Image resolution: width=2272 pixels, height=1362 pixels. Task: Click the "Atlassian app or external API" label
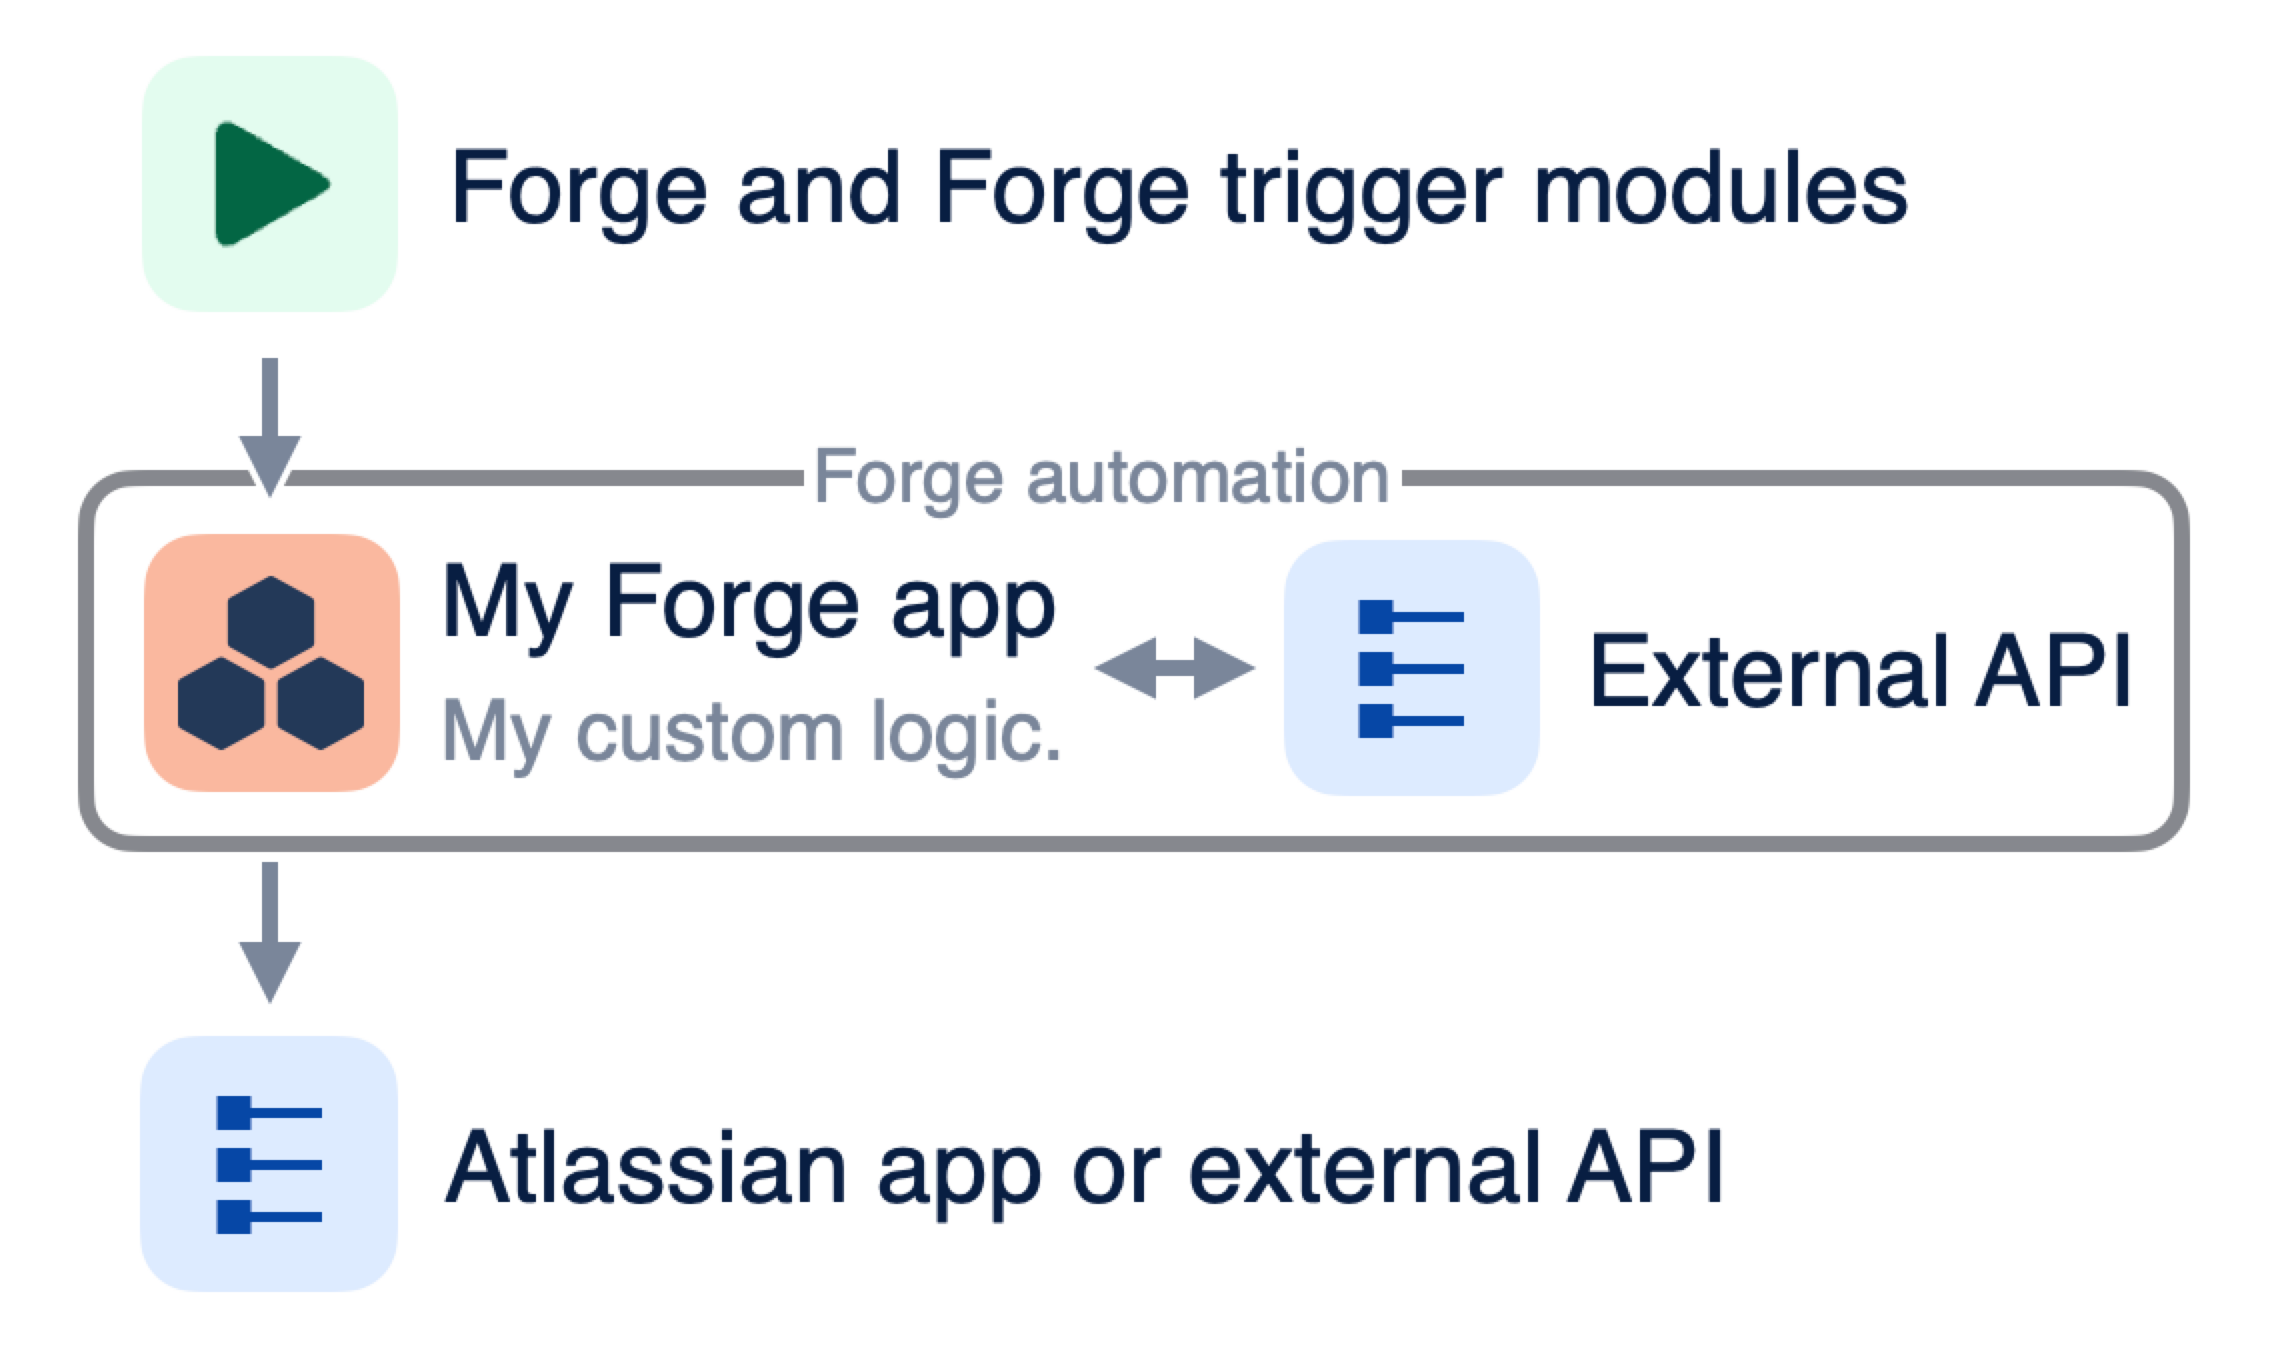1083,1168
